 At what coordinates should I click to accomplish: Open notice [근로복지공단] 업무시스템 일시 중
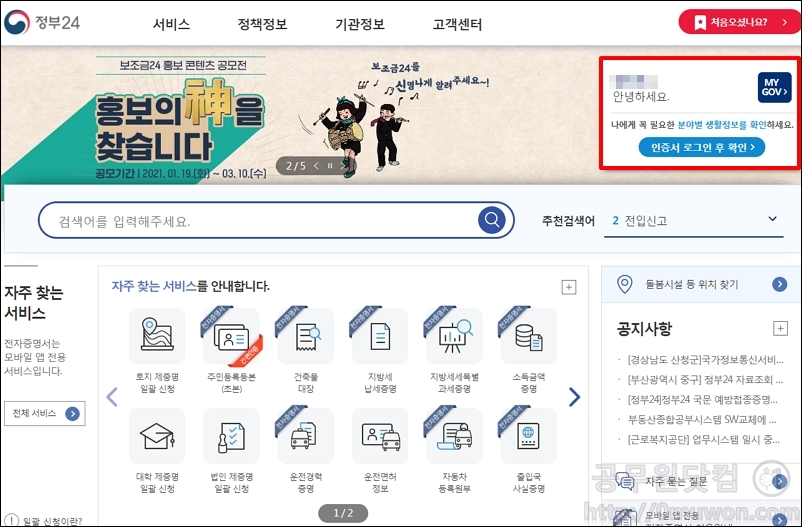[704, 440]
